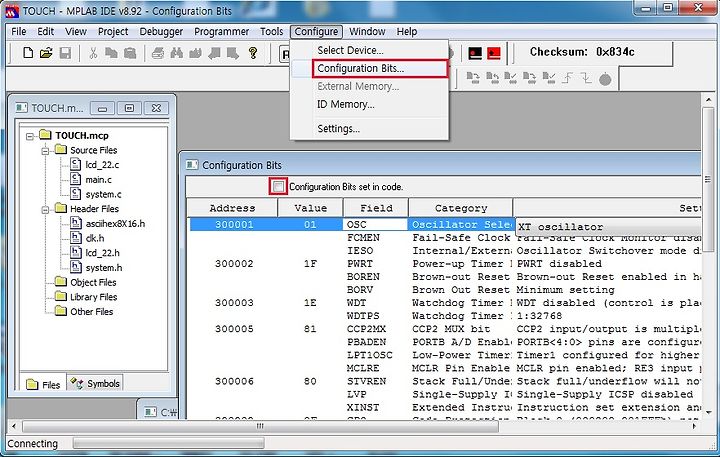
Task: Select dk.h header file
Action: point(95,238)
